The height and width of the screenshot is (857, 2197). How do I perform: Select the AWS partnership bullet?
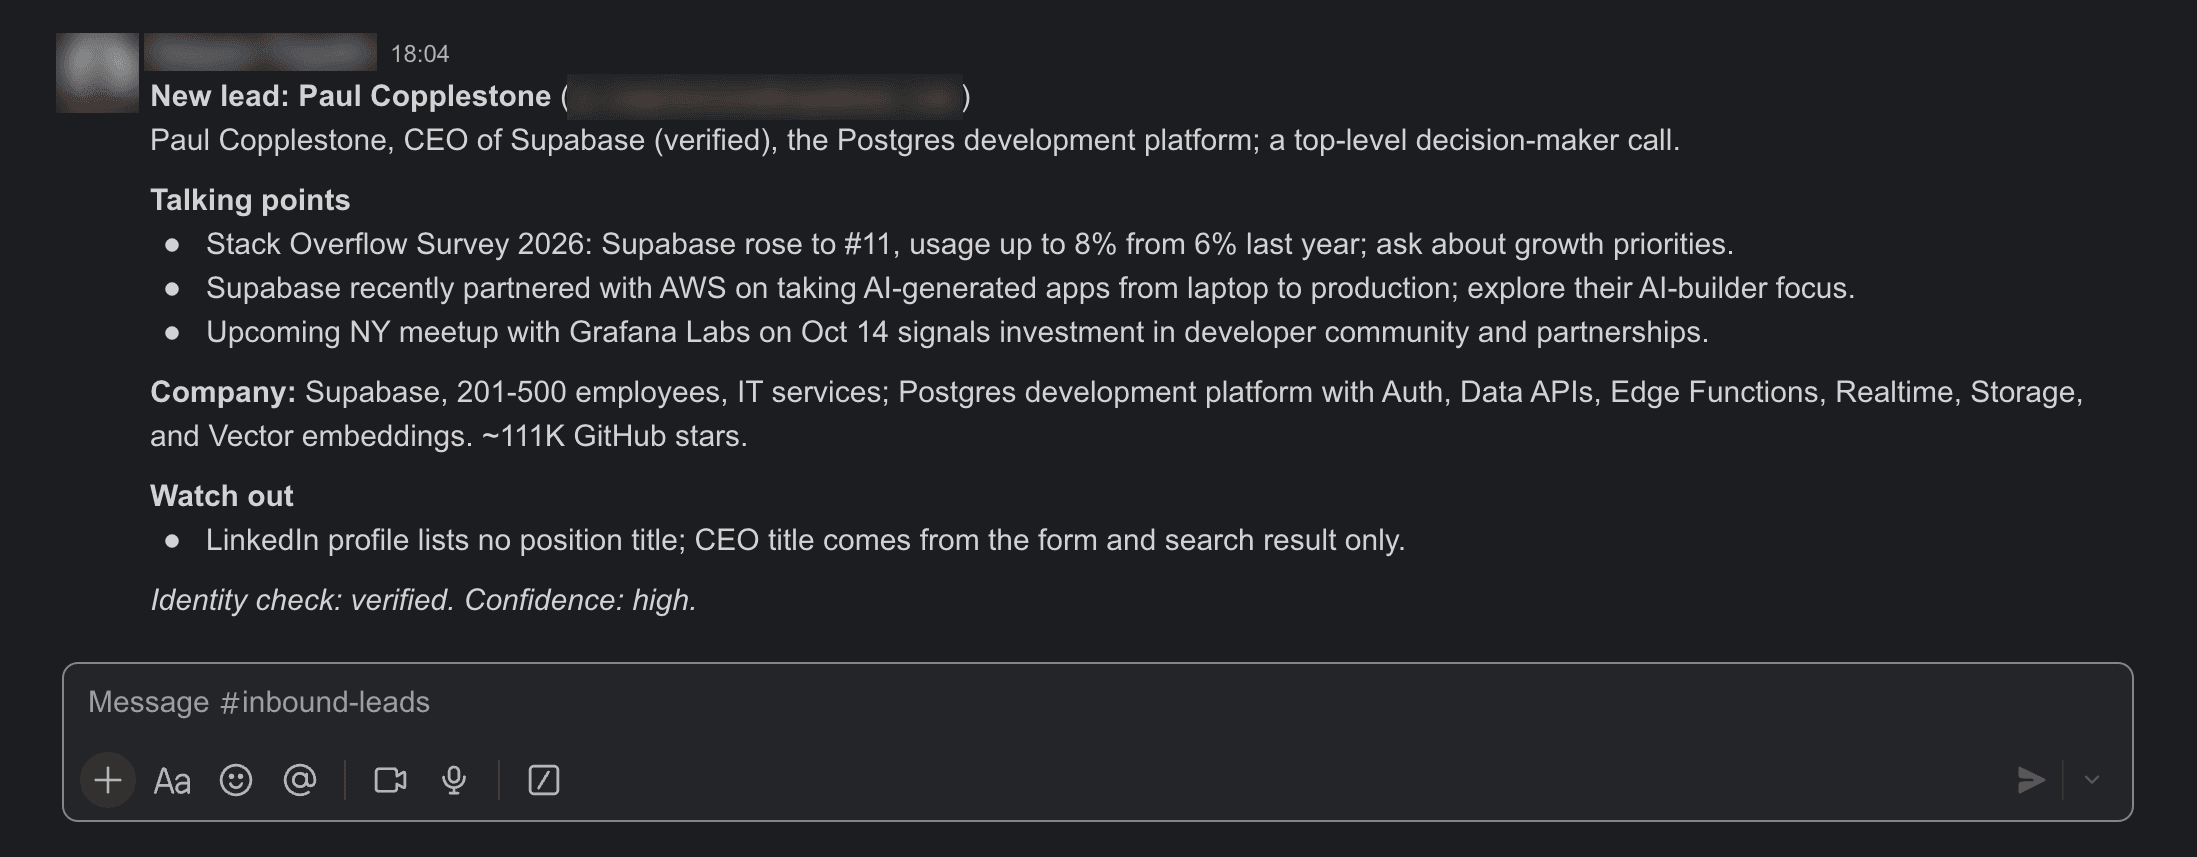coord(1030,288)
